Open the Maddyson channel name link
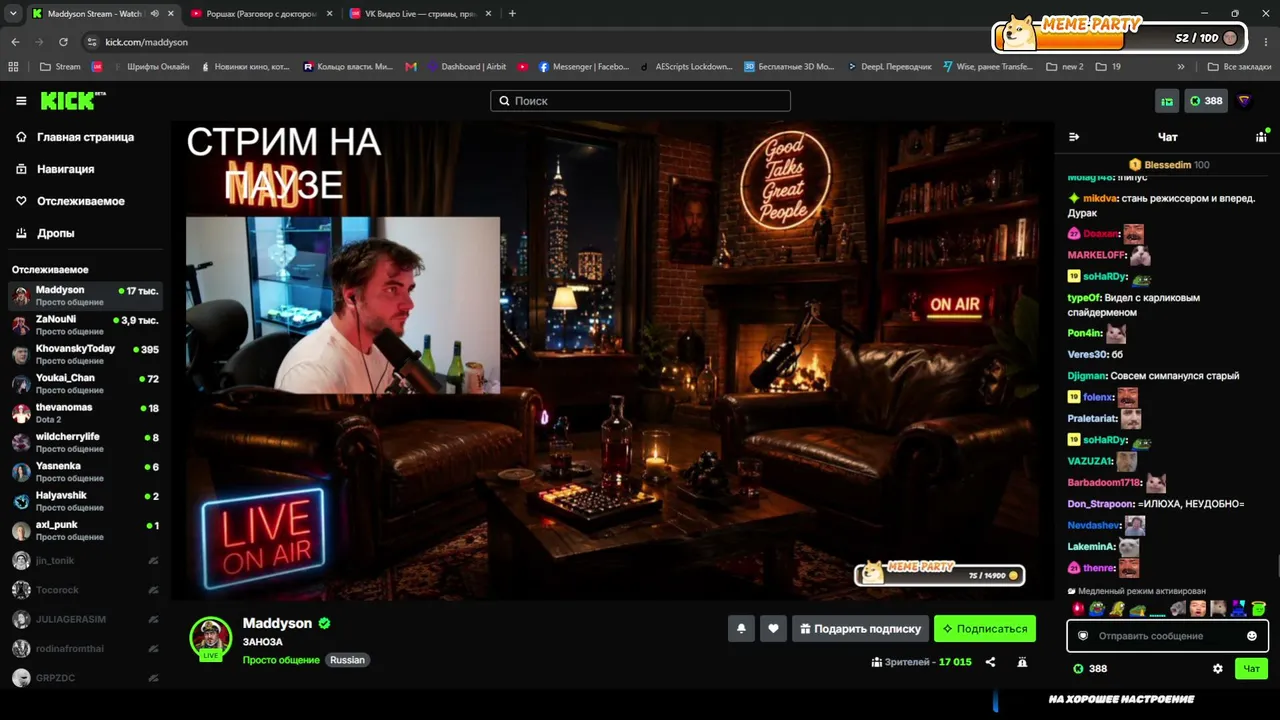Screen dimensions: 1280x720 [278, 623]
